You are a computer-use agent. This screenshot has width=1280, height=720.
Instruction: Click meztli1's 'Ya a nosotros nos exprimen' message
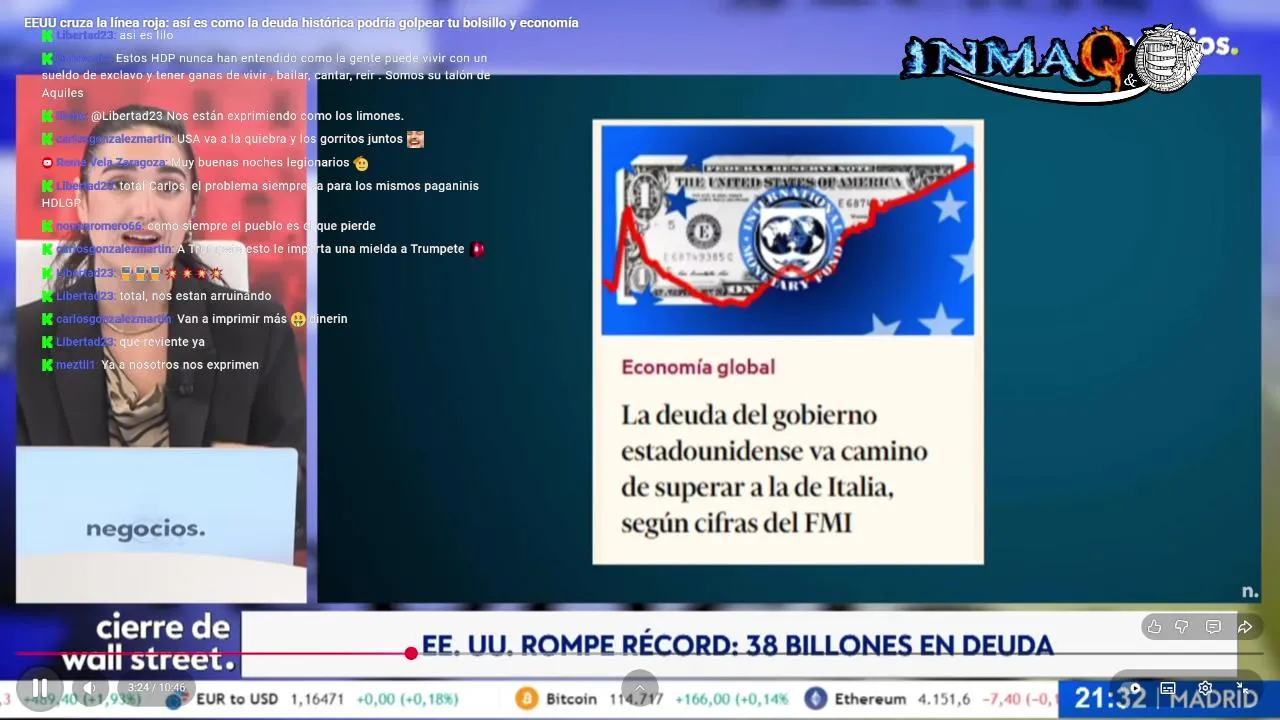(180, 365)
